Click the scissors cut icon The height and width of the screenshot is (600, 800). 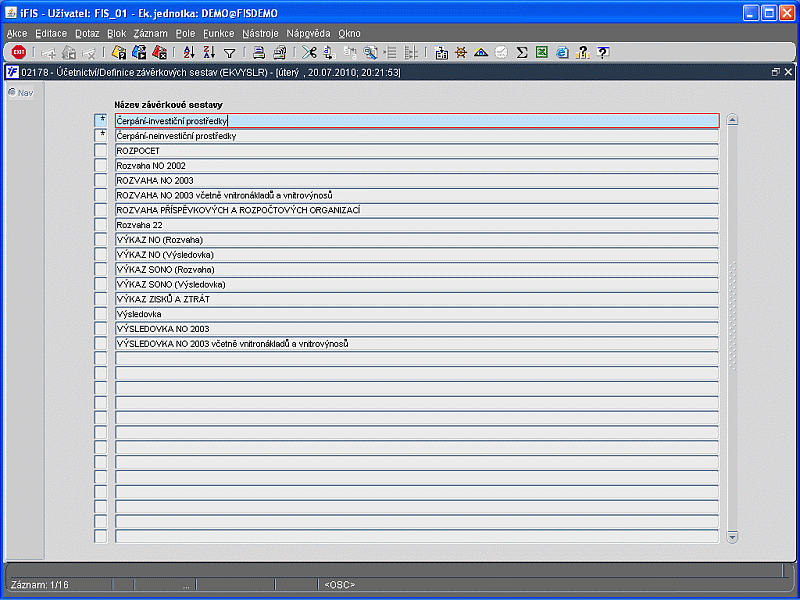pos(309,52)
